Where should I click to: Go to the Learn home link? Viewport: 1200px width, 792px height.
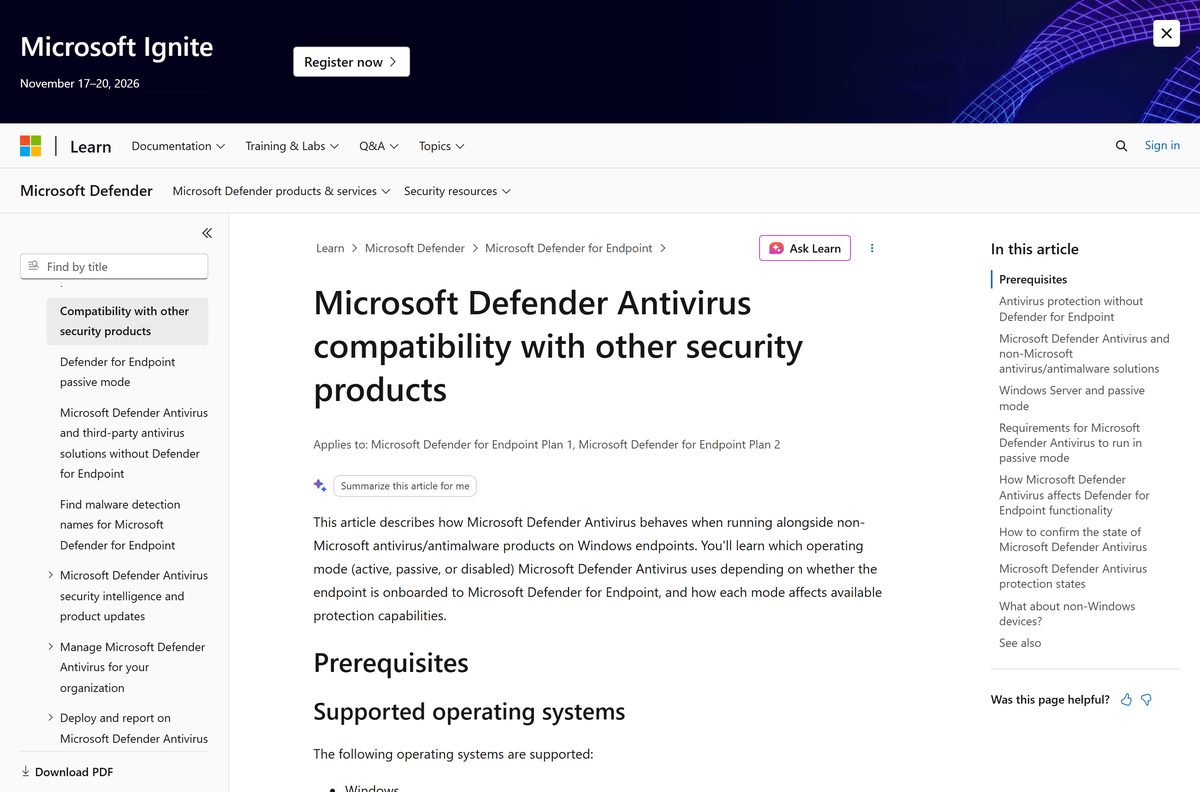[90, 146]
